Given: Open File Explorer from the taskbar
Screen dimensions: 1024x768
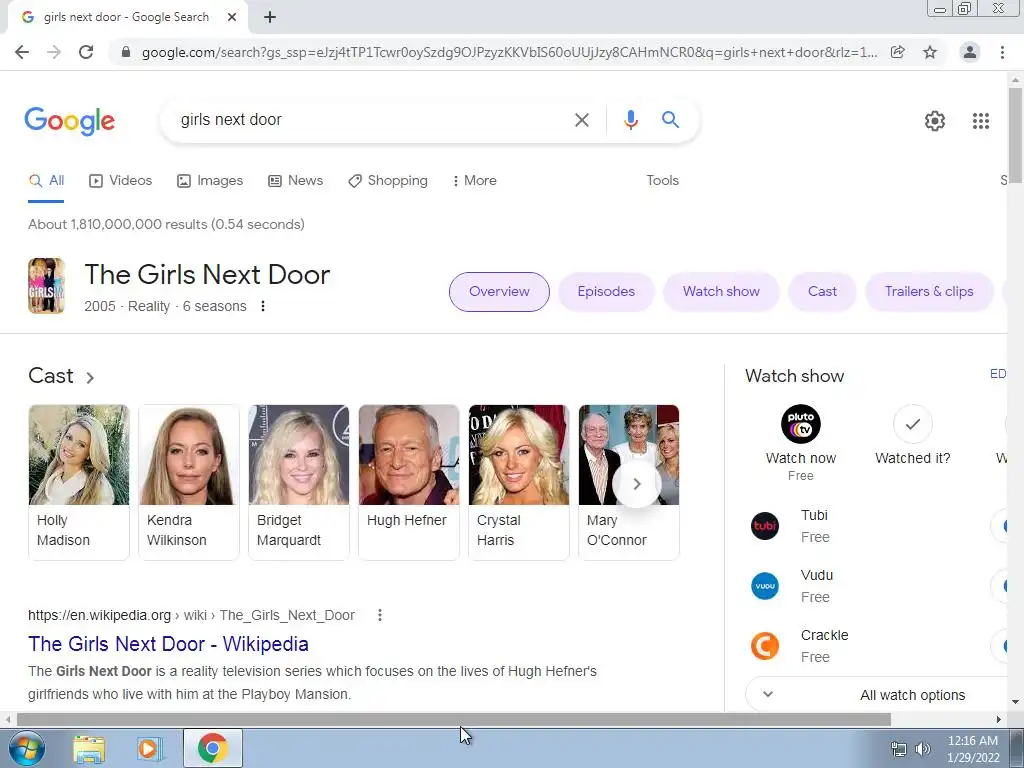Looking at the screenshot, I should point(89,749).
